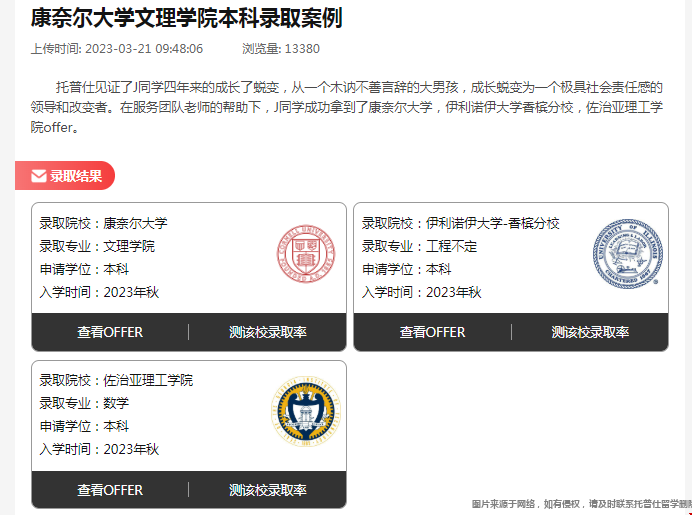Screen dimensions: 692x515
Task: Click 入学时间：2023年秋 in Illinois card
Action: click(421, 292)
